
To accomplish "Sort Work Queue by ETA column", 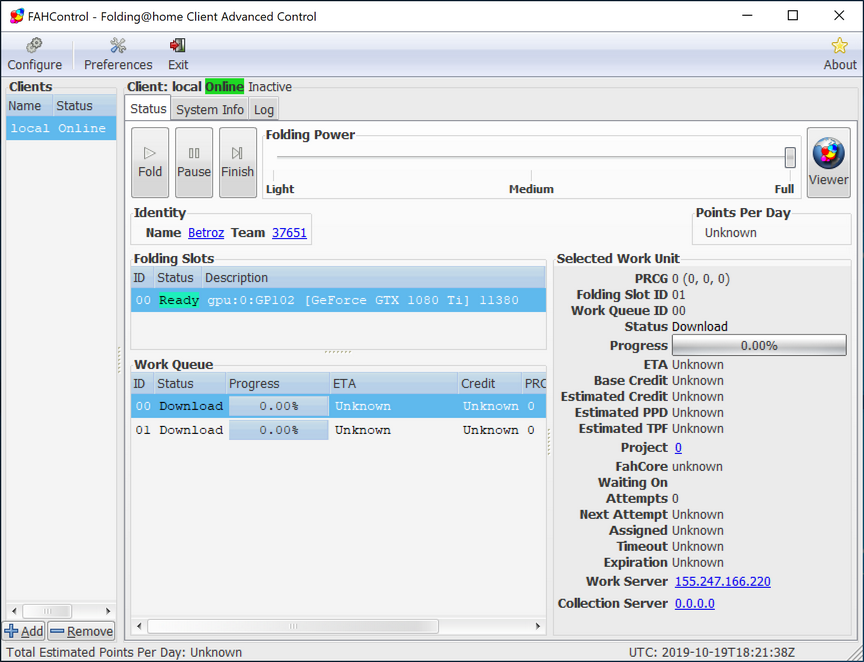I will 394,384.
